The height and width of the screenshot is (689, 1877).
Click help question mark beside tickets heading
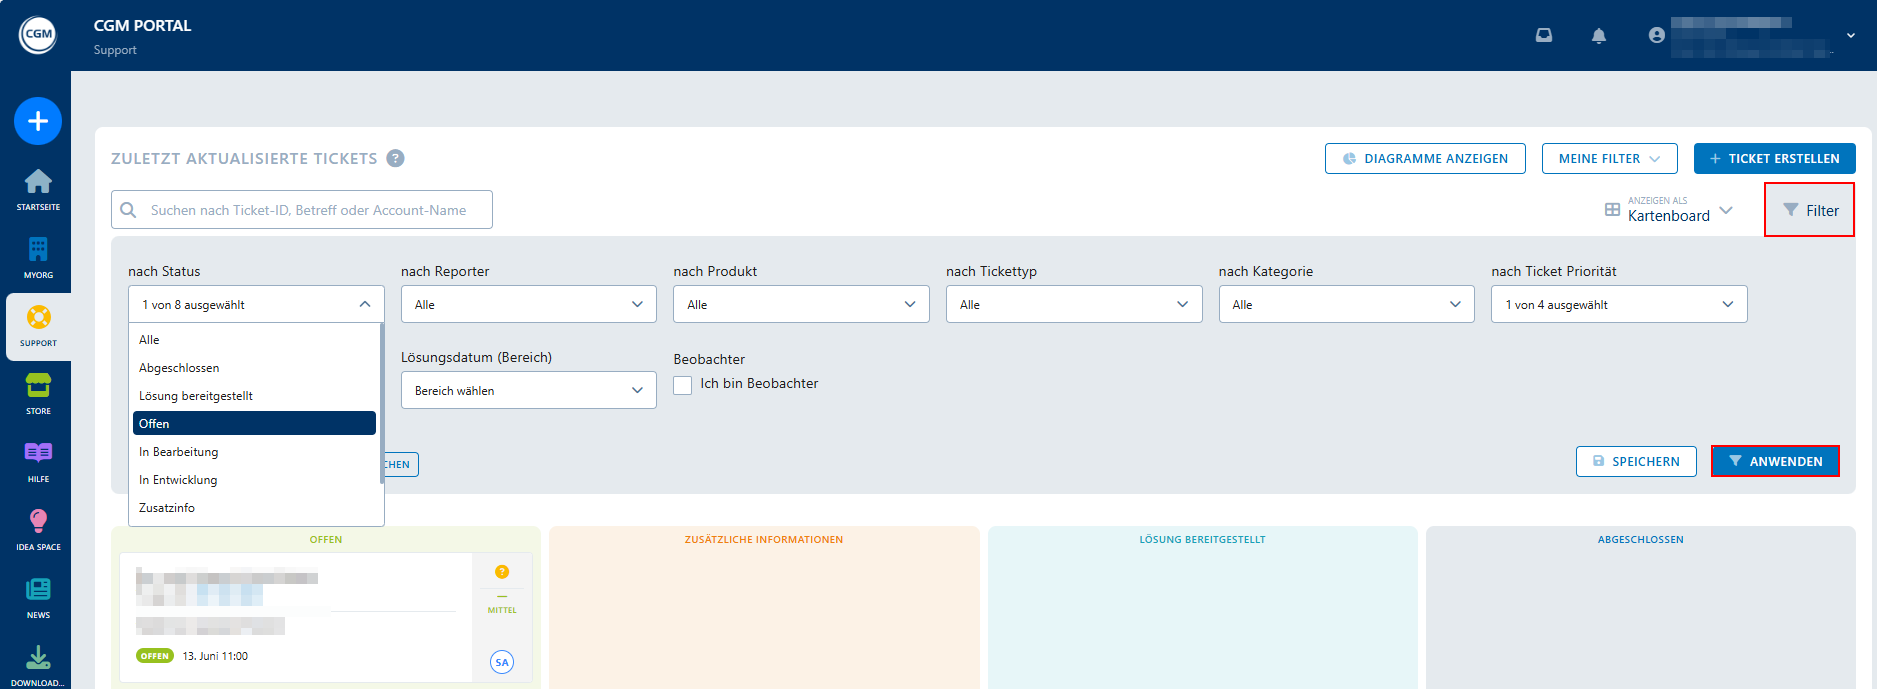click(395, 158)
